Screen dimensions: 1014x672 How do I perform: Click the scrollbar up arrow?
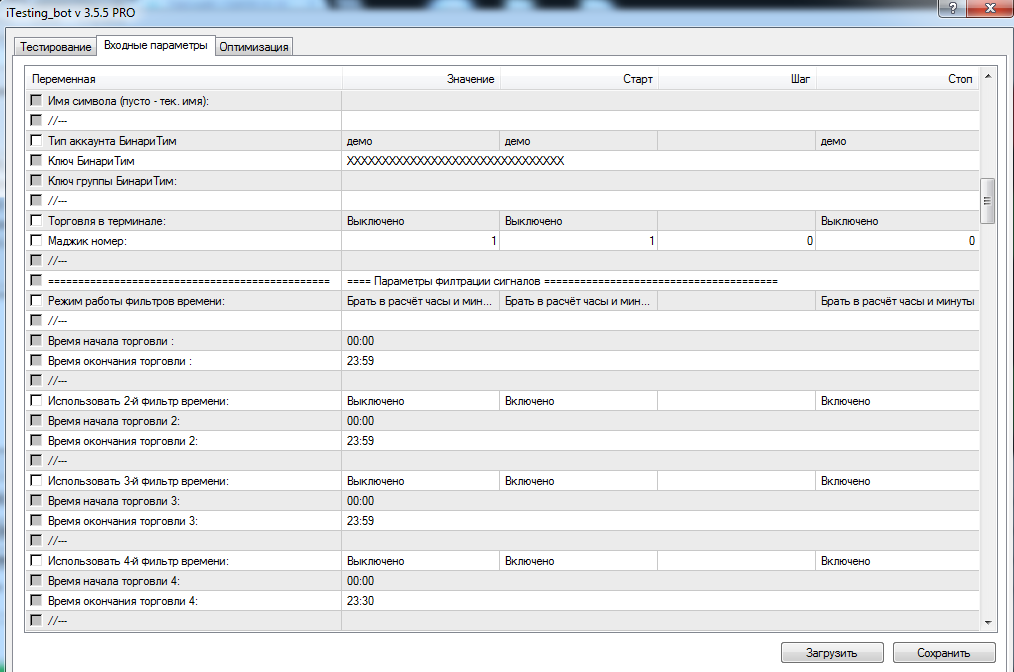pyautogui.click(x=988, y=77)
